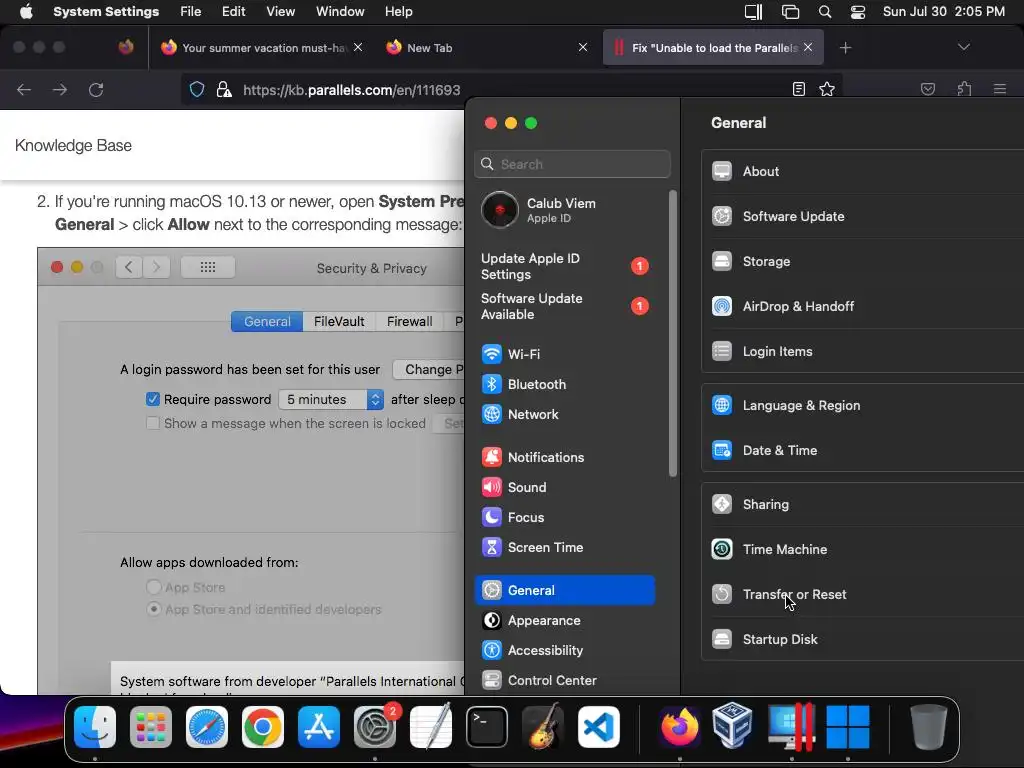The height and width of the screenshot is (768, 1024).
Task: Open Control Center in the Settings sidebar
Action: pos(565,680)
